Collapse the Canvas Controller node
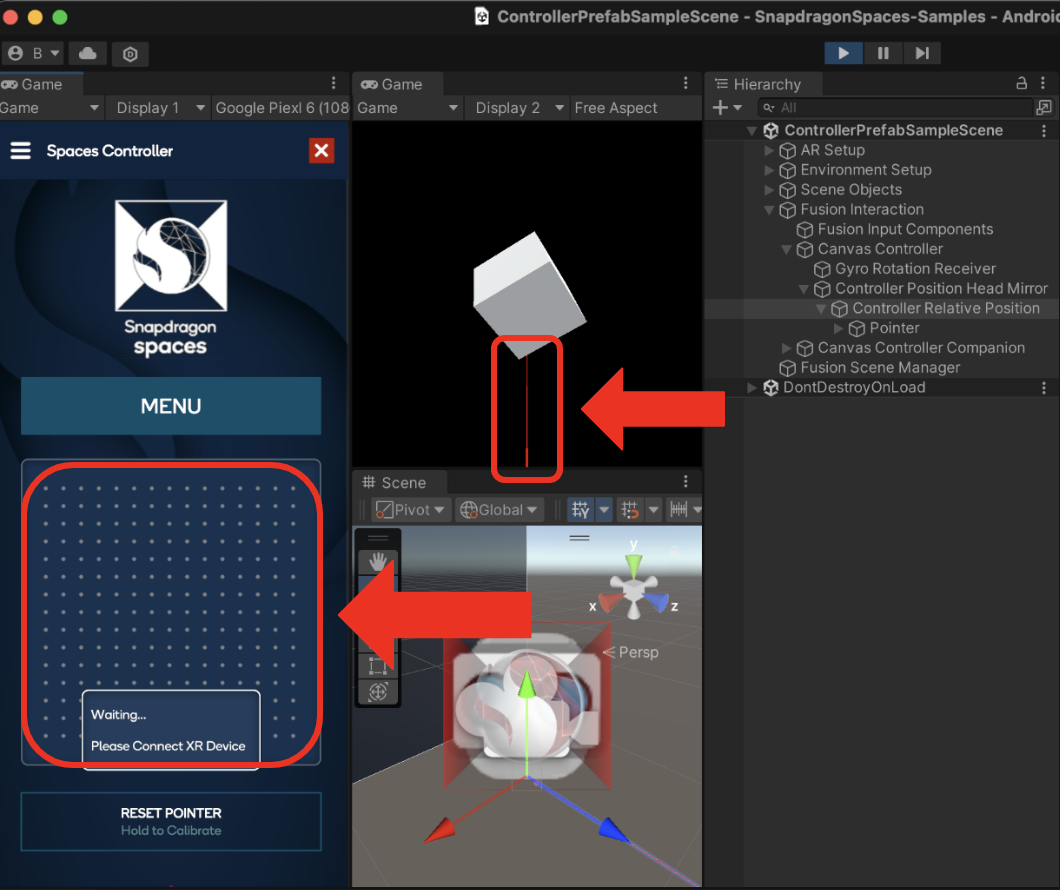Image resolution: width=1060 pixels, height=890 pixels. click(786, 249)
